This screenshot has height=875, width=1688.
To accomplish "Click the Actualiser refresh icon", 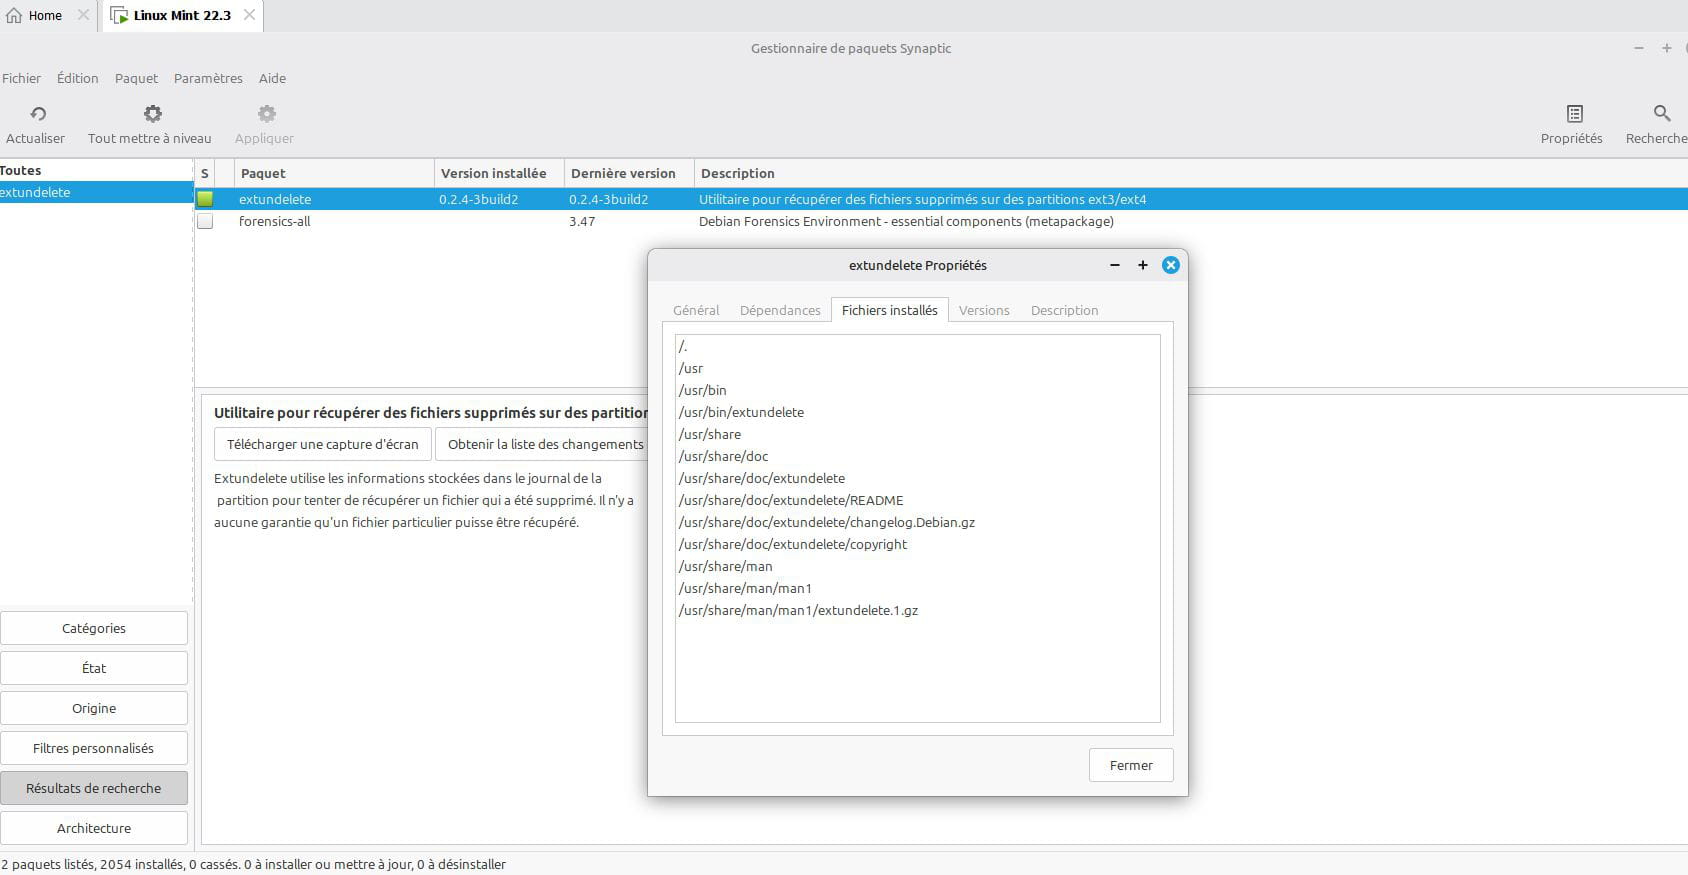I will 38,114.
